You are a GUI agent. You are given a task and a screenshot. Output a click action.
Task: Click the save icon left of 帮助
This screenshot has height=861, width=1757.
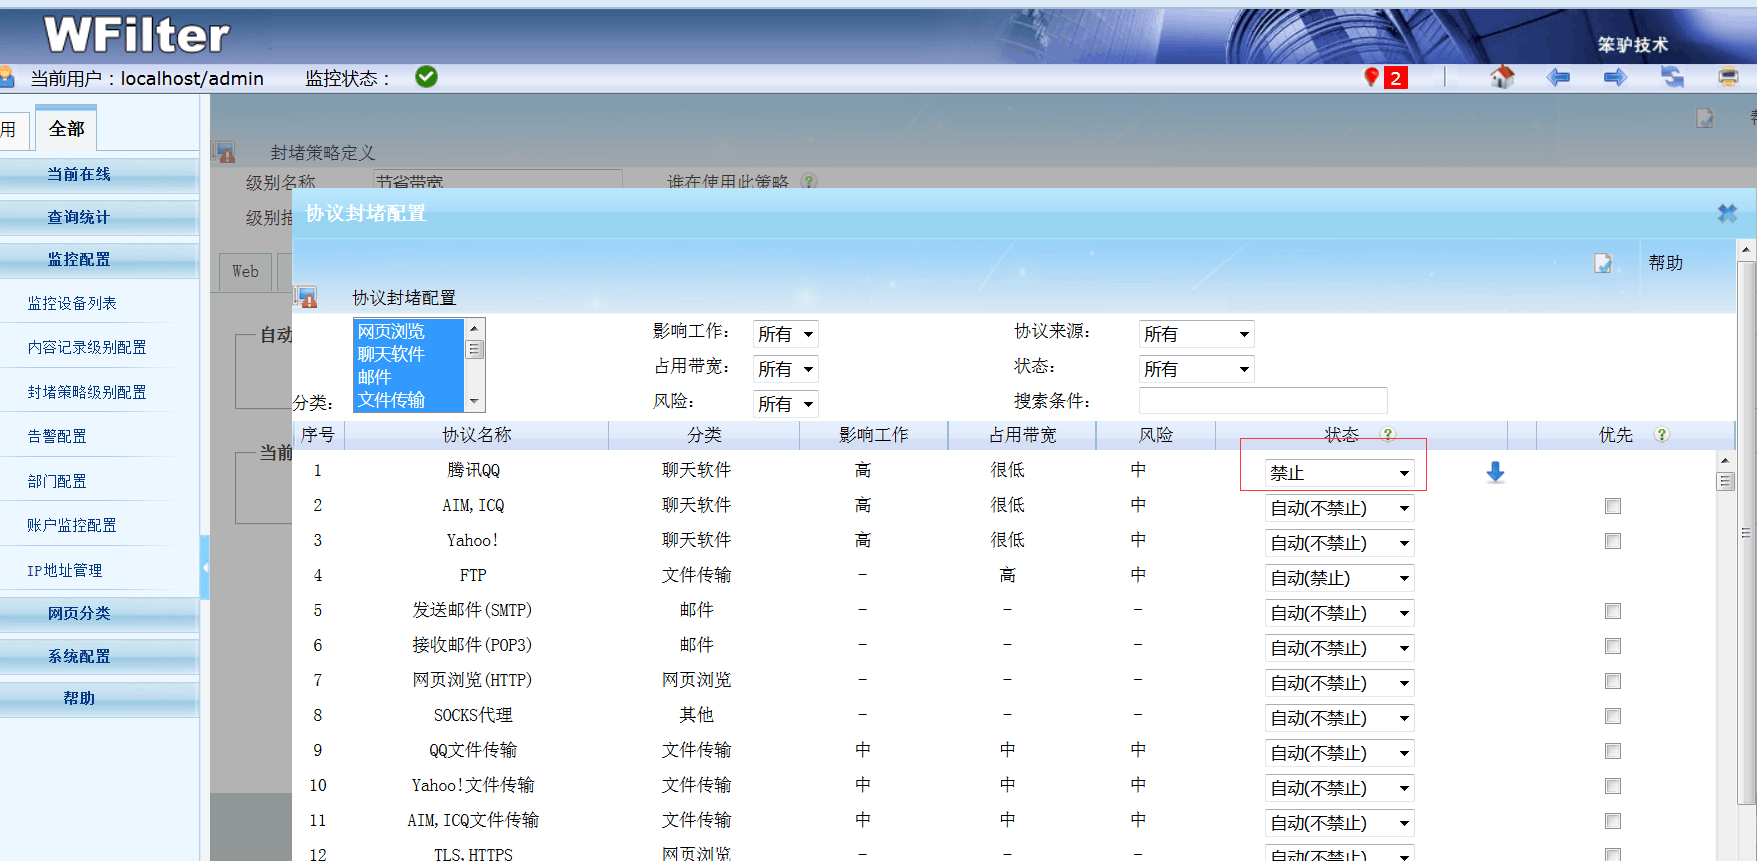1603,263
